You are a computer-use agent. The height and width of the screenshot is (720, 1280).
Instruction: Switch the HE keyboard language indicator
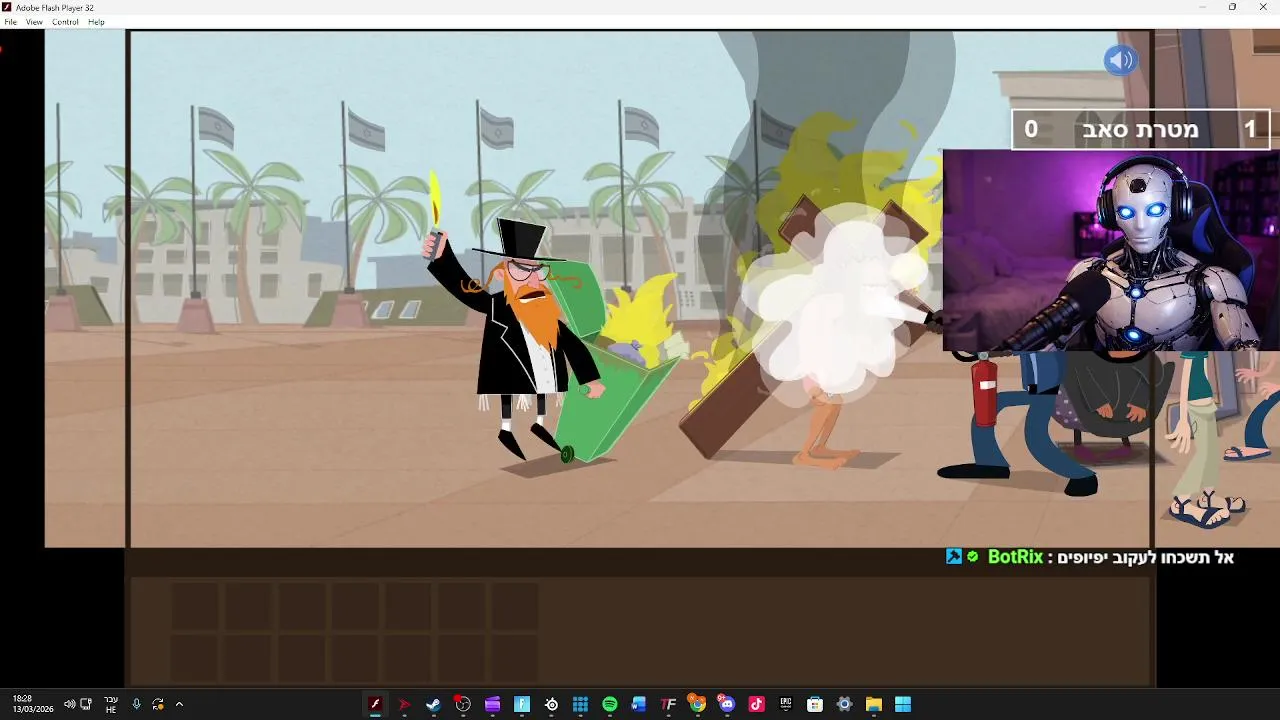coord(111,704)
